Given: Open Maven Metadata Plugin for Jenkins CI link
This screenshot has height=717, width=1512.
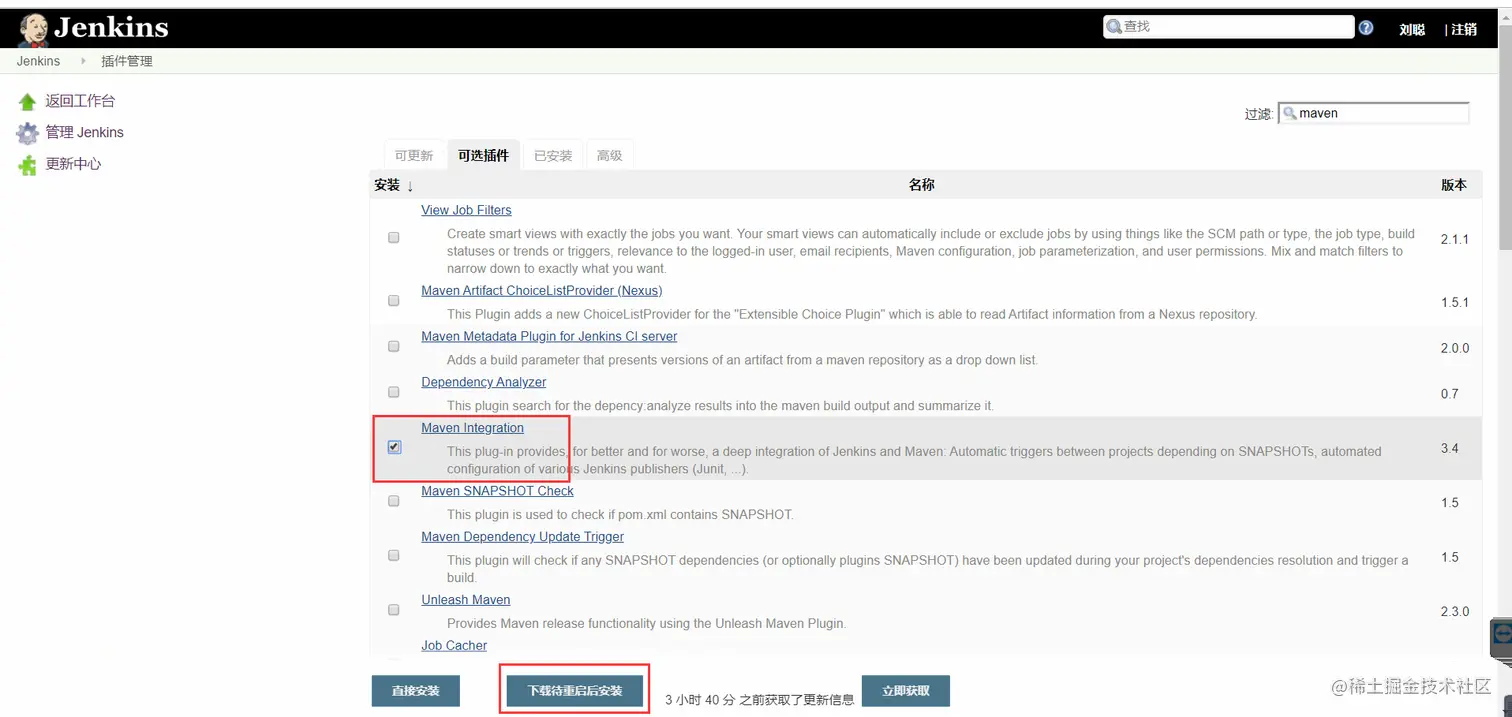Looking at the screenshot, I should 549,337.
